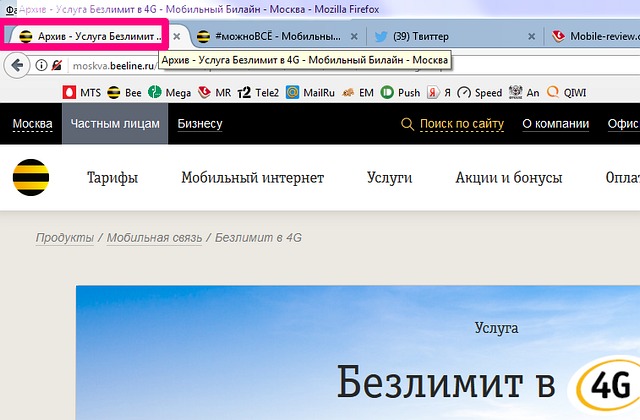Open Мобильный интернет menu item

[x=252, y=178]
